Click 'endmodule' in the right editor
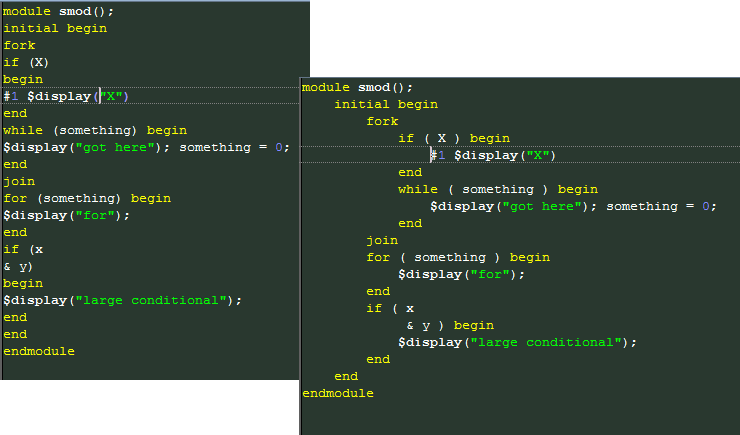Viewport: 740px width, 435px height. 338,393
